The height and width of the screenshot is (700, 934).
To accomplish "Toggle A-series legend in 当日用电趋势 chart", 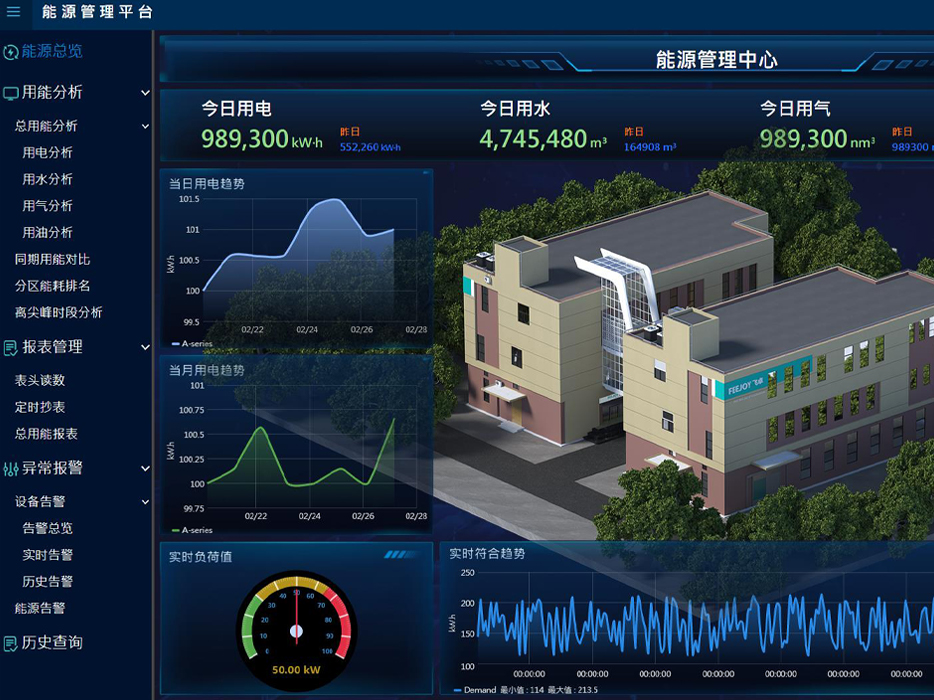I will click(191, 344).
